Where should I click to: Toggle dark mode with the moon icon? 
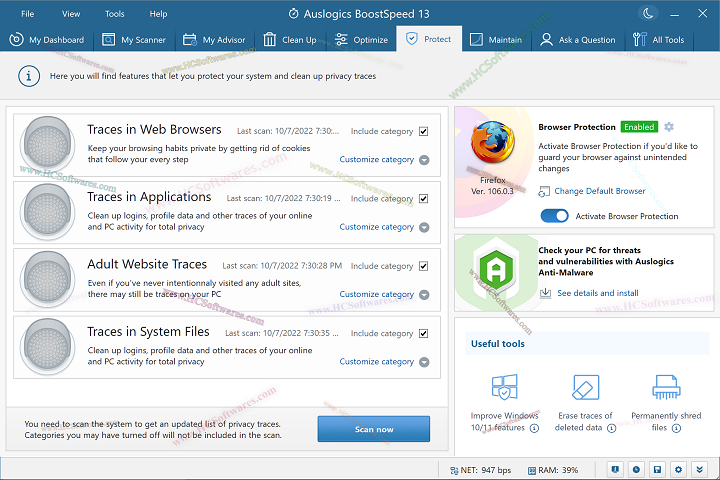pyautogui.click(x=648, y=13)
